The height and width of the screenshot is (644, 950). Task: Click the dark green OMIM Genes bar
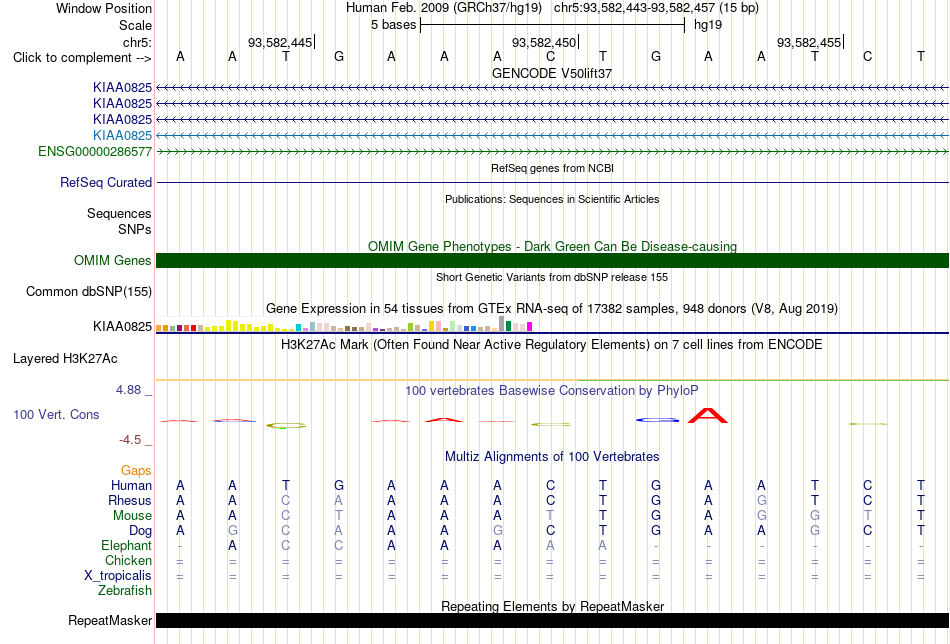click(x=552, y=261)
